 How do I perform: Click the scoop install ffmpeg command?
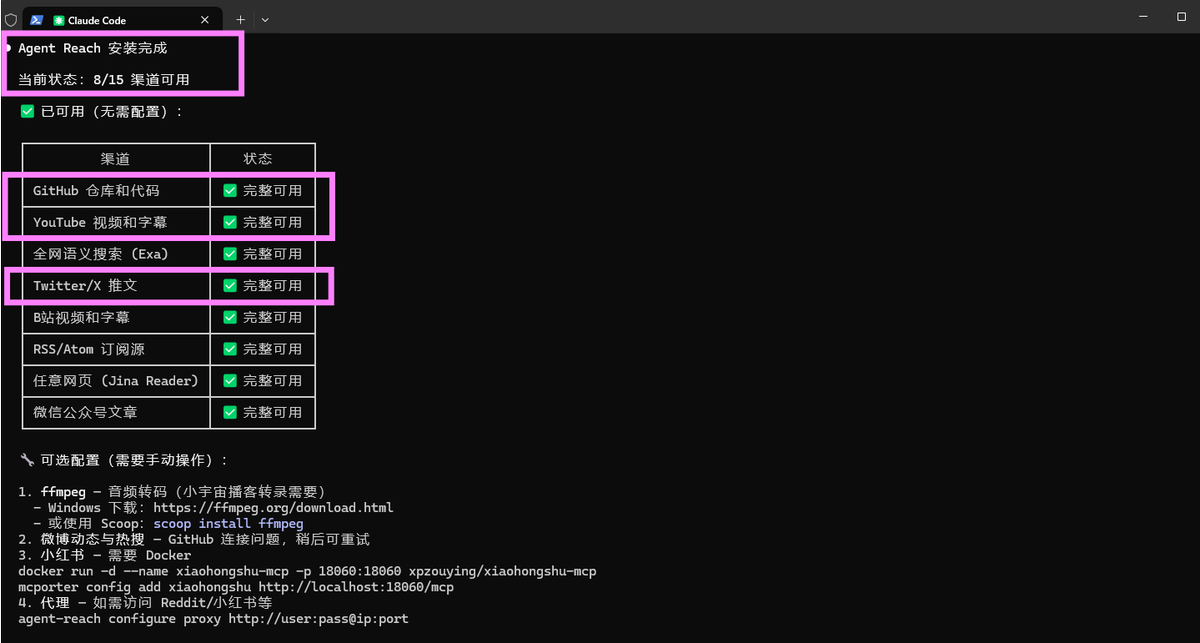coord(228,523)
